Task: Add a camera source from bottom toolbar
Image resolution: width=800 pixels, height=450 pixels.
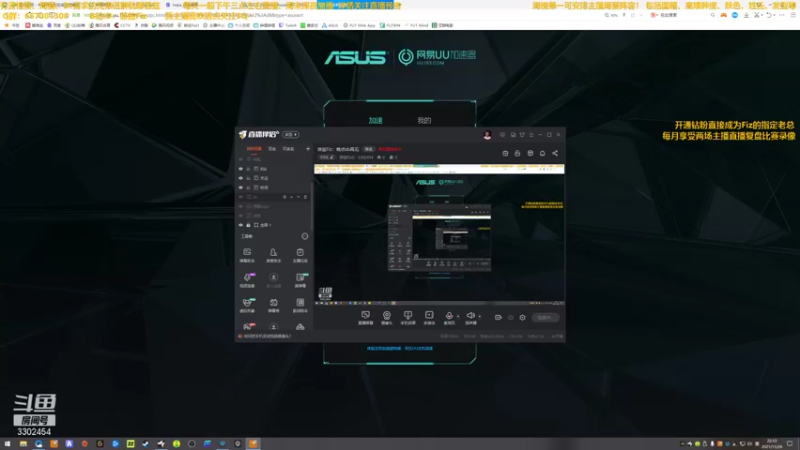Action: (x=387, y=317)
